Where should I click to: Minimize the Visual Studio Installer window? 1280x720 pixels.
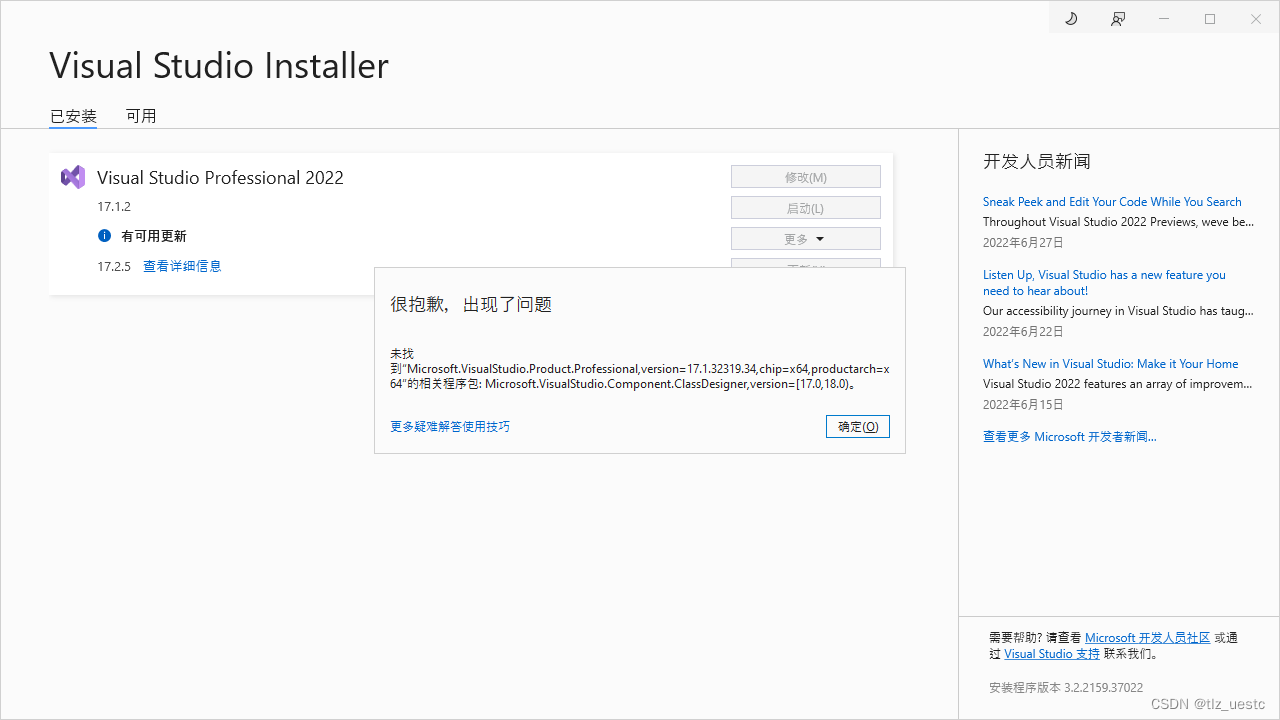click(1164, 19)
